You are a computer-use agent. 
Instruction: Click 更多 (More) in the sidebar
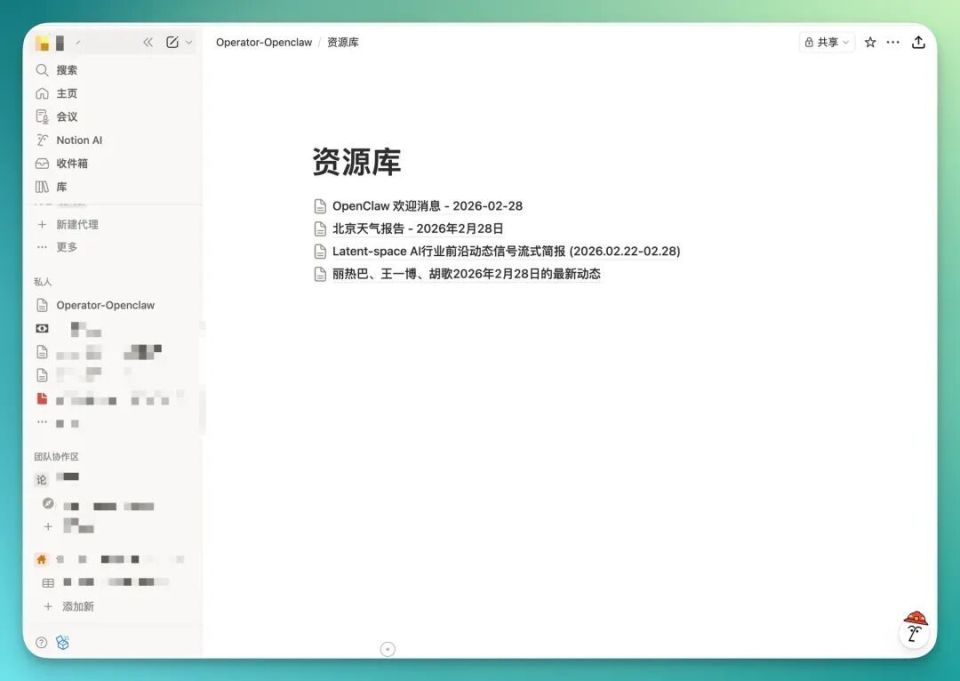click(66, 247)
